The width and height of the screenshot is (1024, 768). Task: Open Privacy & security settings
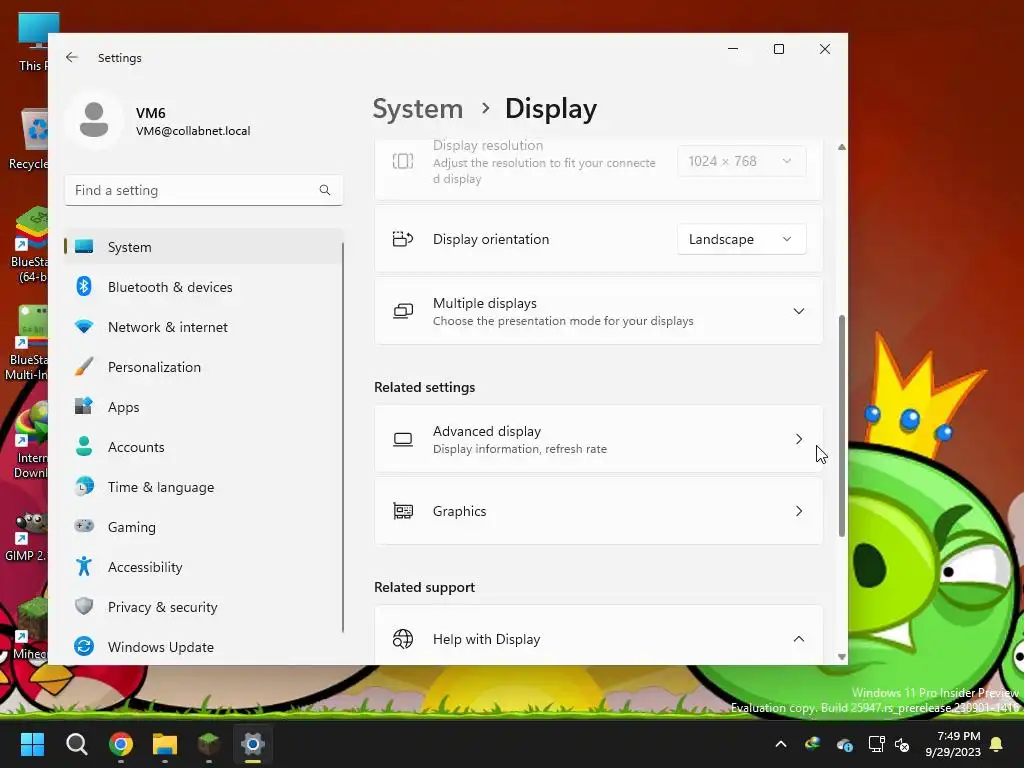pos(203,607)
